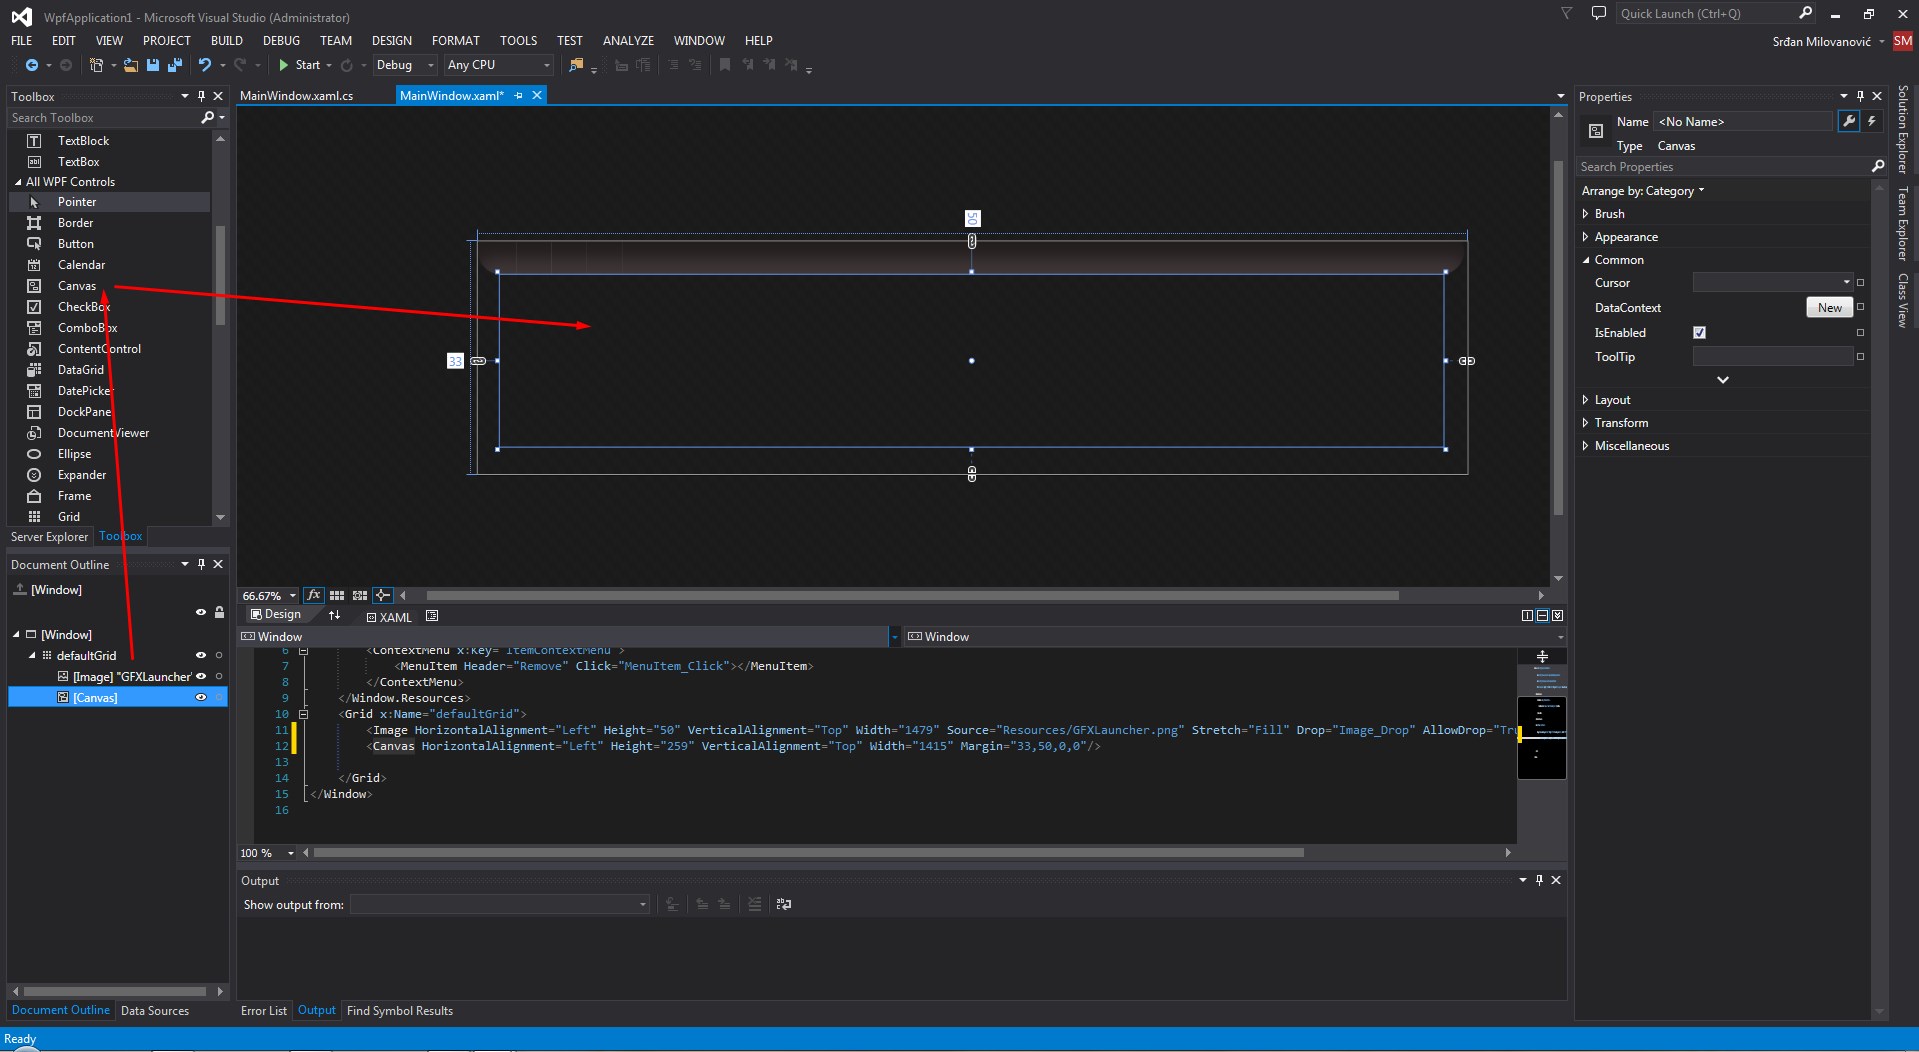Expand the Brush property category

point(1586,214)
